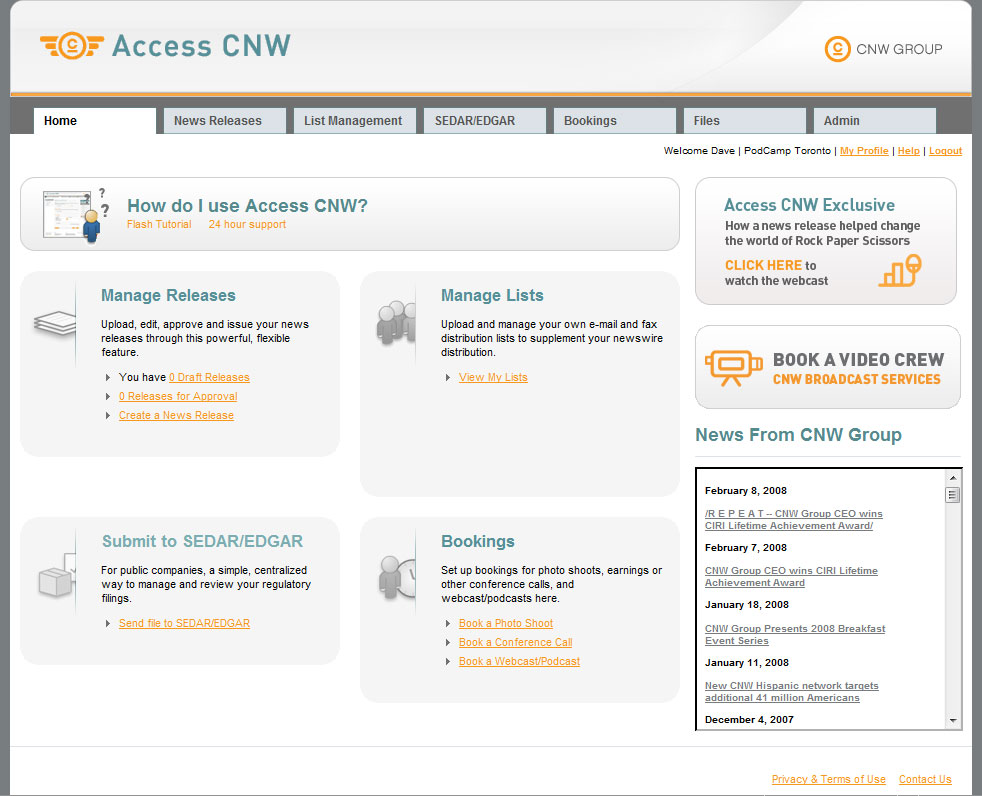
Task: Open New CNW Hispanic network news item
Action: [792, 692]
